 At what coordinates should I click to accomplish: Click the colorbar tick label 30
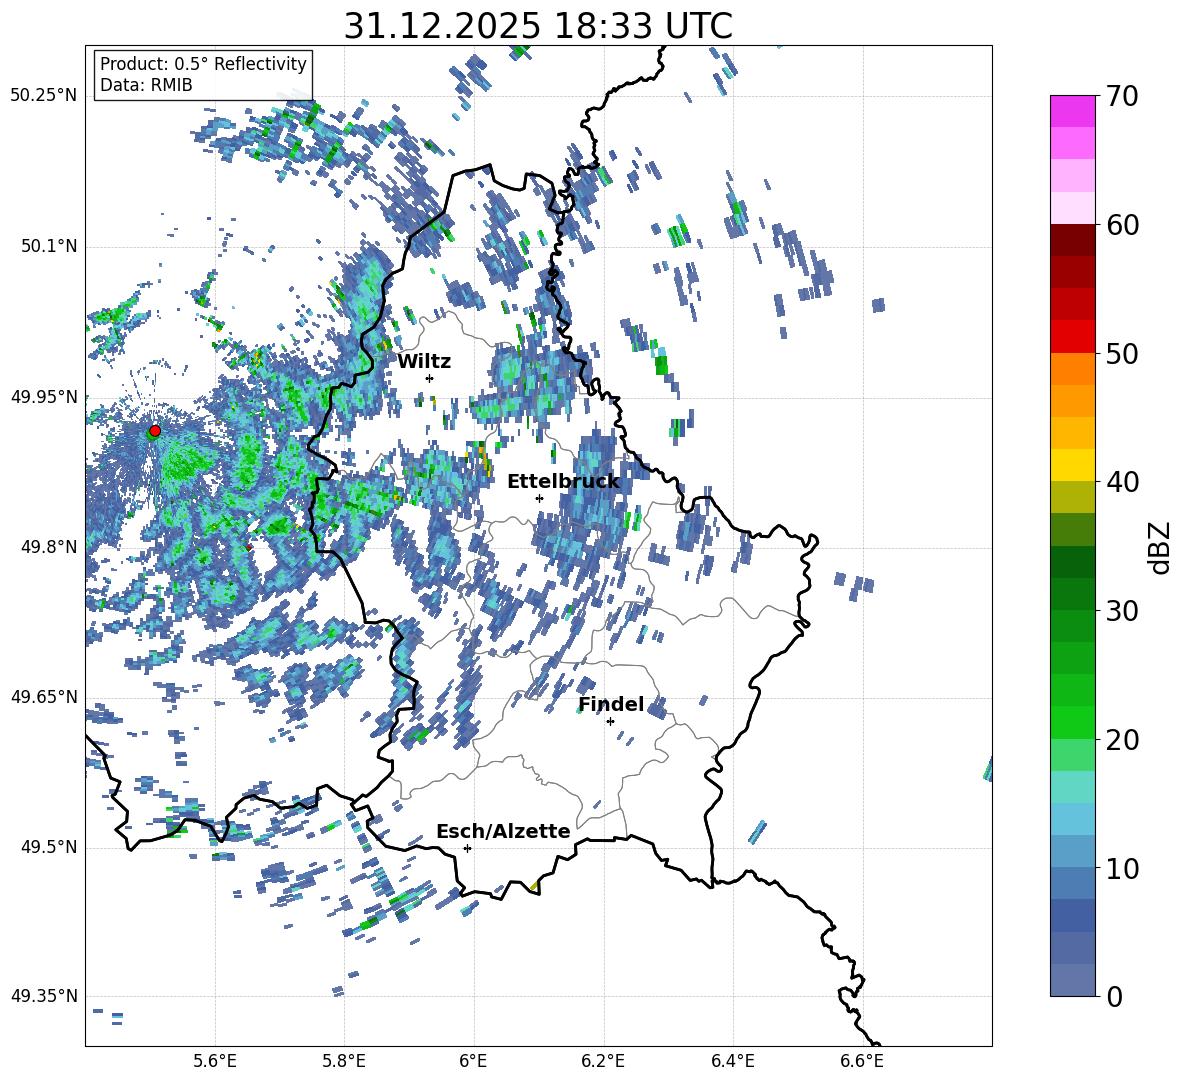[1122, 611]
